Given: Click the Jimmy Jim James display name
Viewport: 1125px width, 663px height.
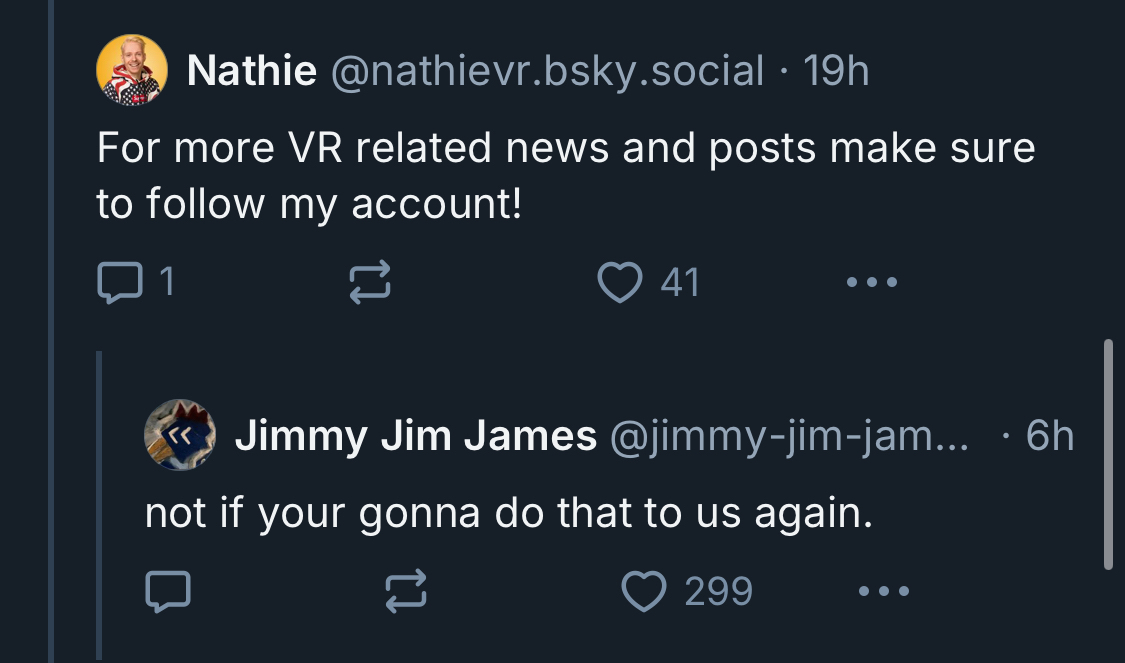Looking at the screenshot, I should click(415, 436).
